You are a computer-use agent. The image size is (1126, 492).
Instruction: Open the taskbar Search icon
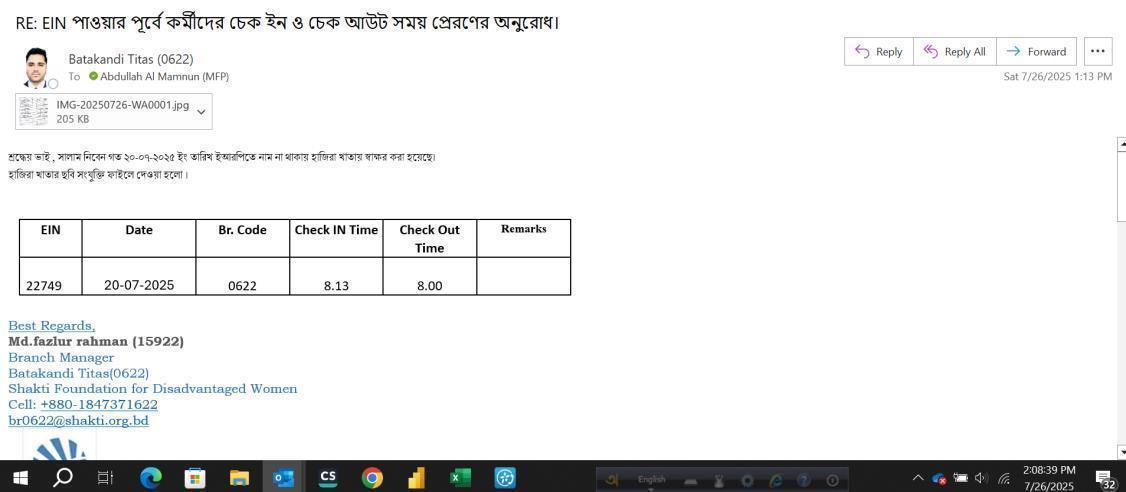click(62, 478)
